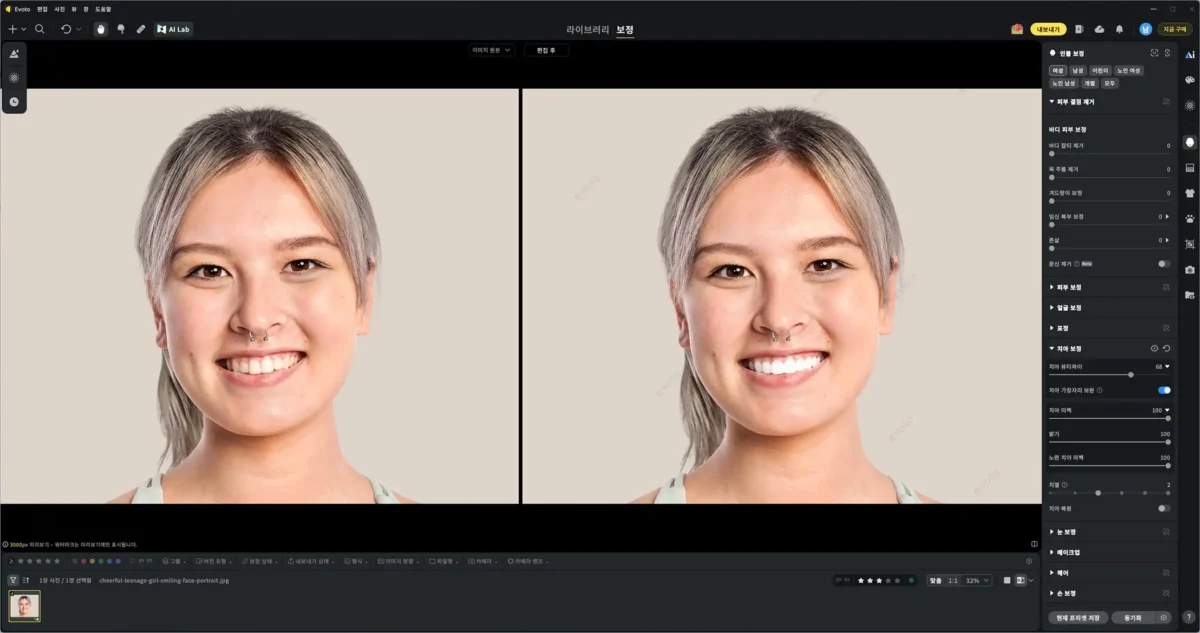Switch to the 라이브러리 tab
The image size is (1200, 633).
587,30
